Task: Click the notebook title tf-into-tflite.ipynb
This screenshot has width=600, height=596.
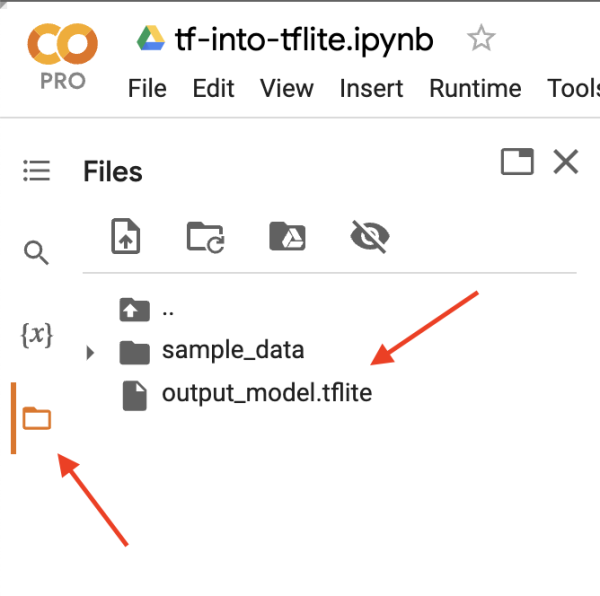Action: [306, 40]
